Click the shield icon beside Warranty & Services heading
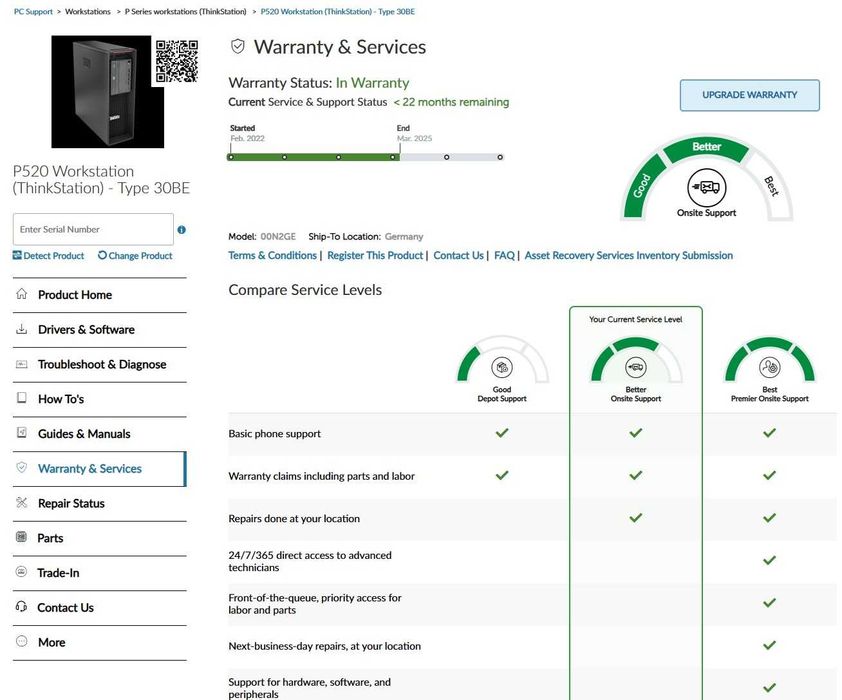This screenshot has height=700, width=842. (x=237, y=47)
